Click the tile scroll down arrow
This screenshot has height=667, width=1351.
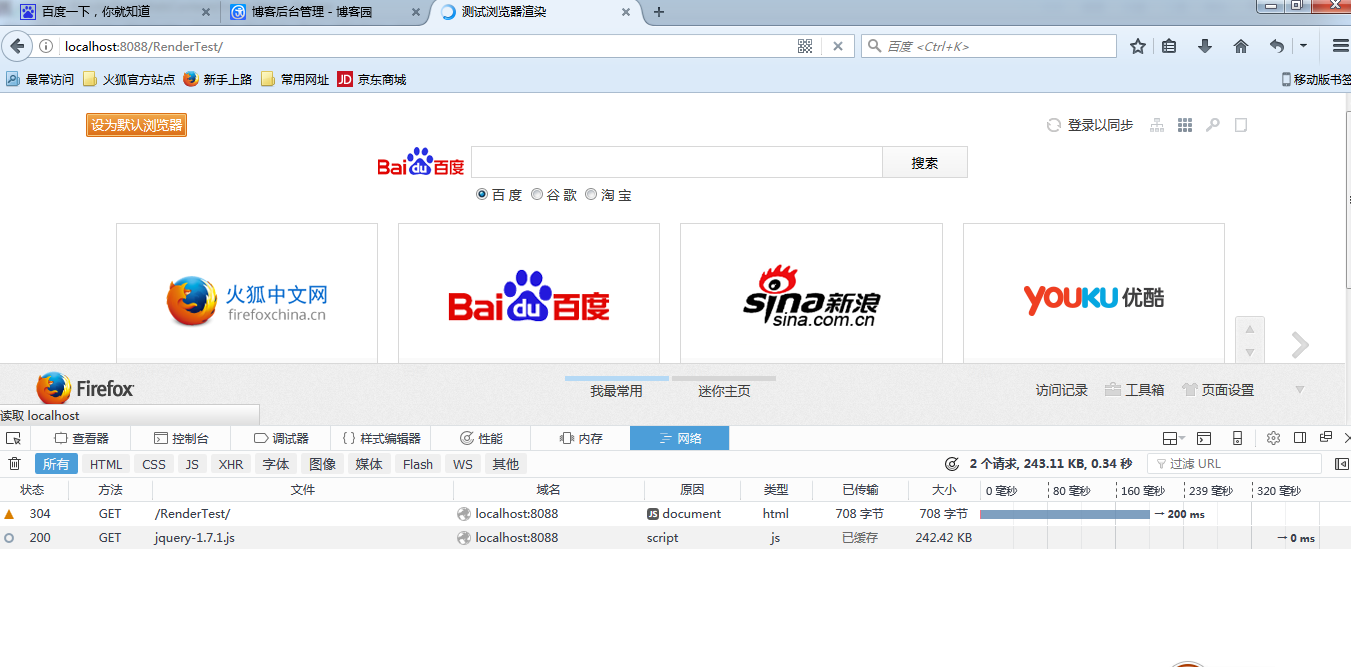[1249, 352]
